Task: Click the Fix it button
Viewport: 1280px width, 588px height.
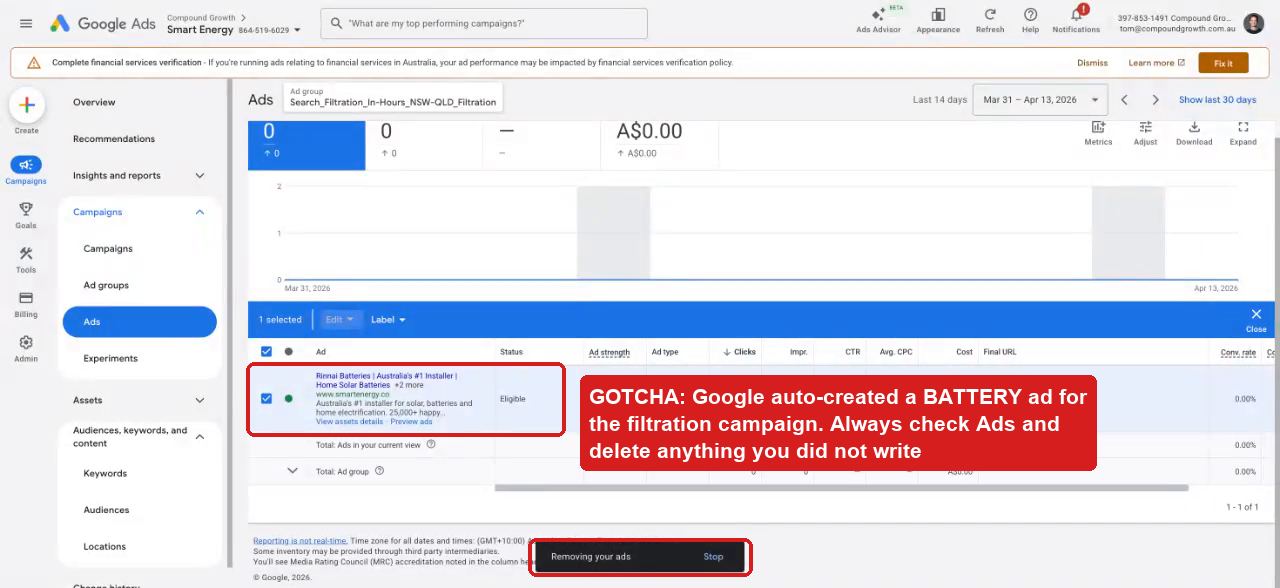Action: (1223, 63)
